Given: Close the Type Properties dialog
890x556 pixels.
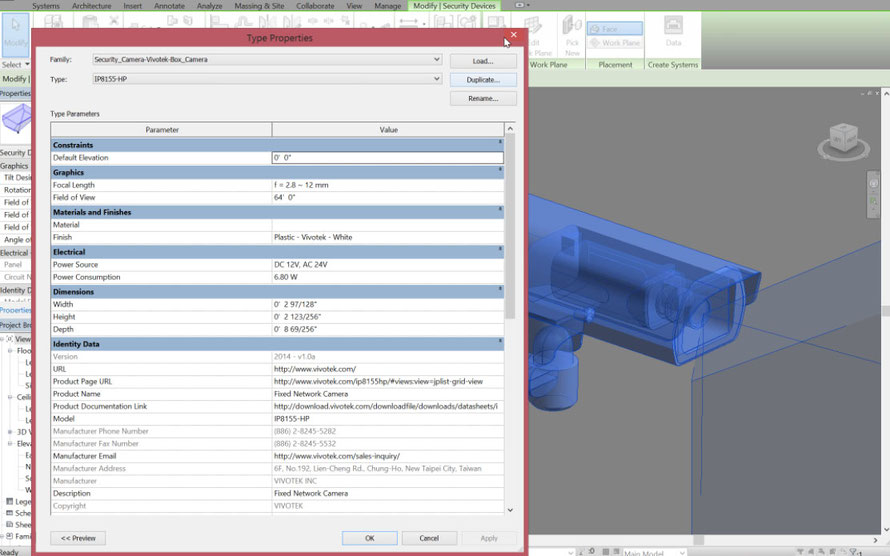Looking at the screenshot, I should click(x=514, y=35).
